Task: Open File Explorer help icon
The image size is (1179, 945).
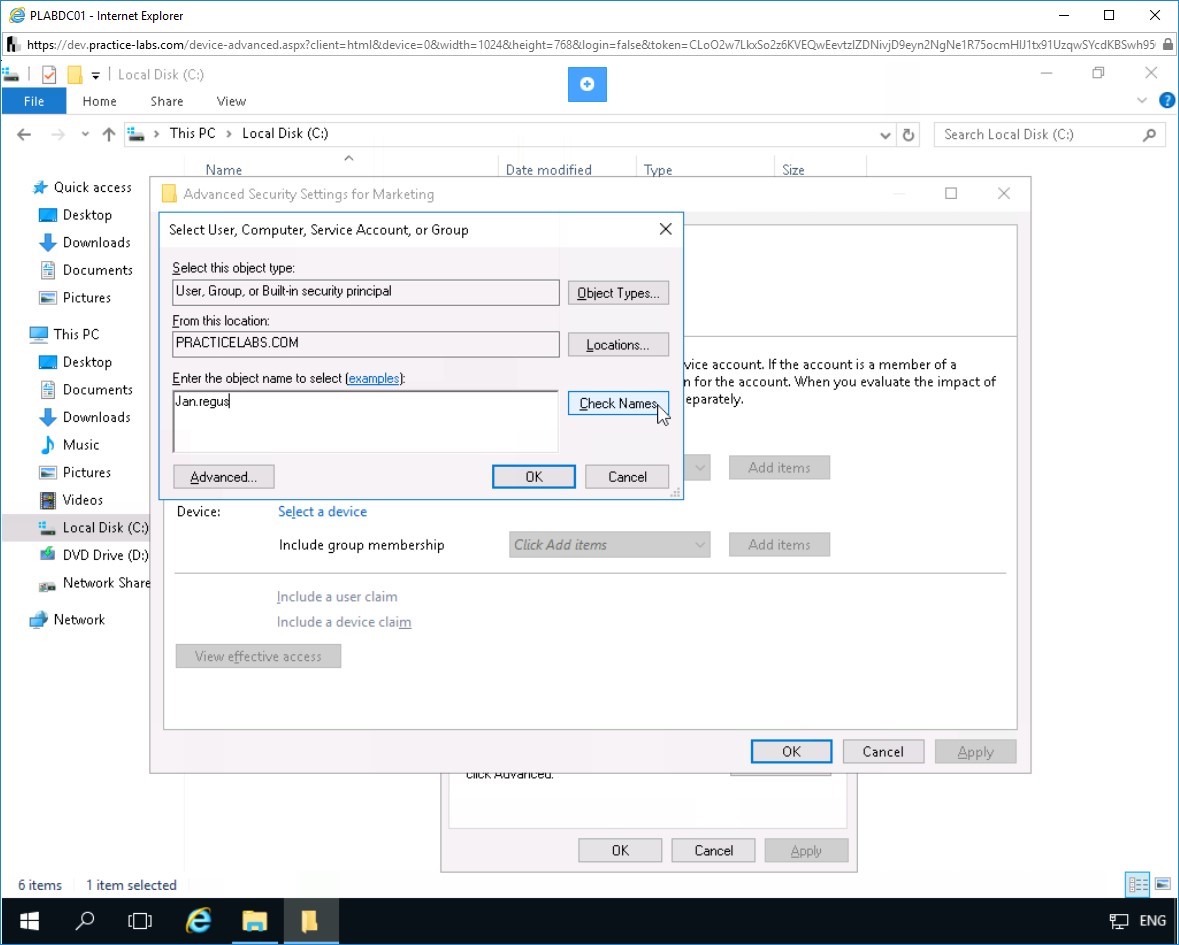Action: point(1167,100)
